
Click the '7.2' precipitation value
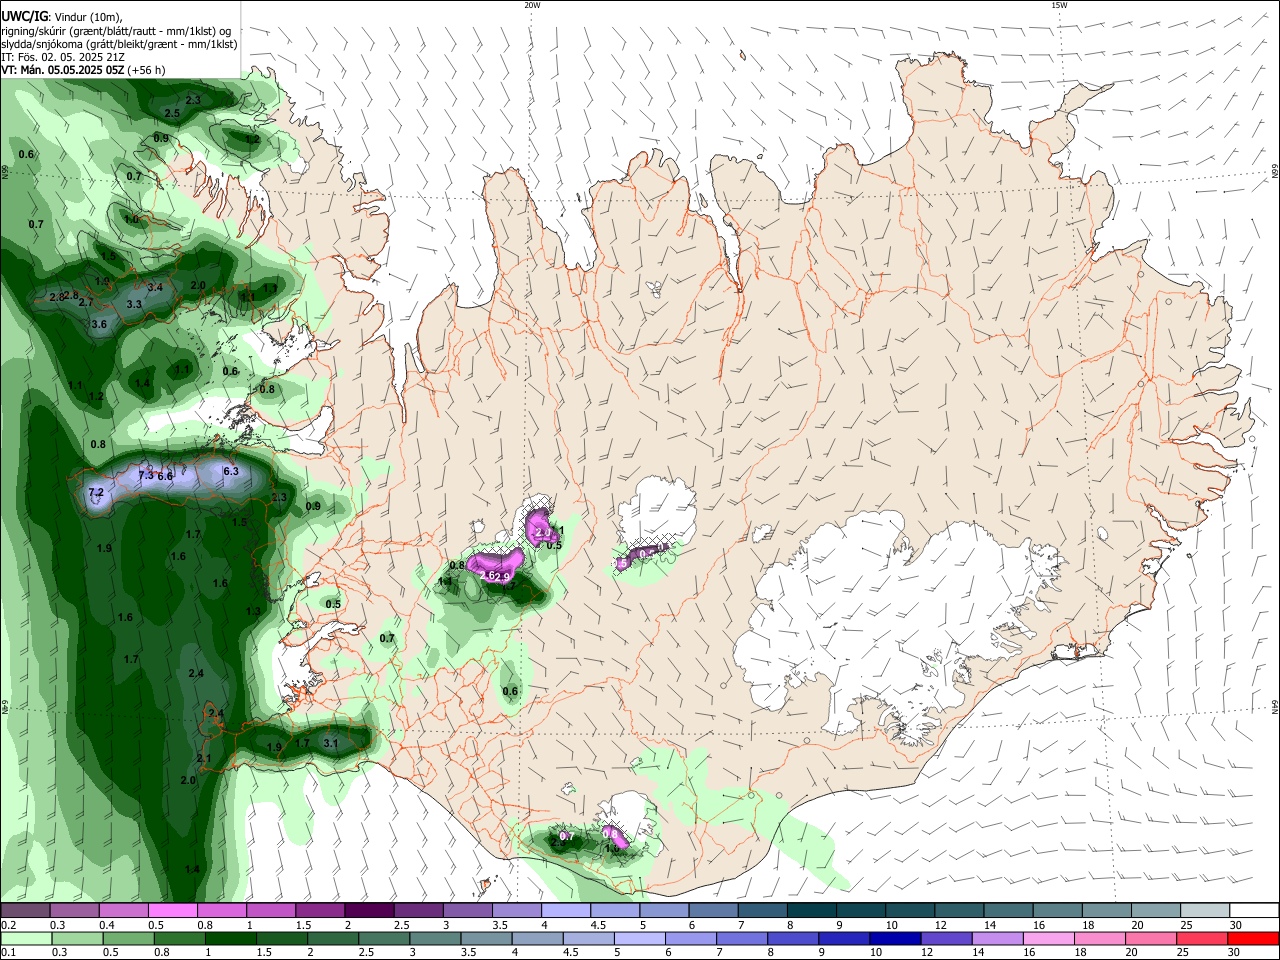96,493
